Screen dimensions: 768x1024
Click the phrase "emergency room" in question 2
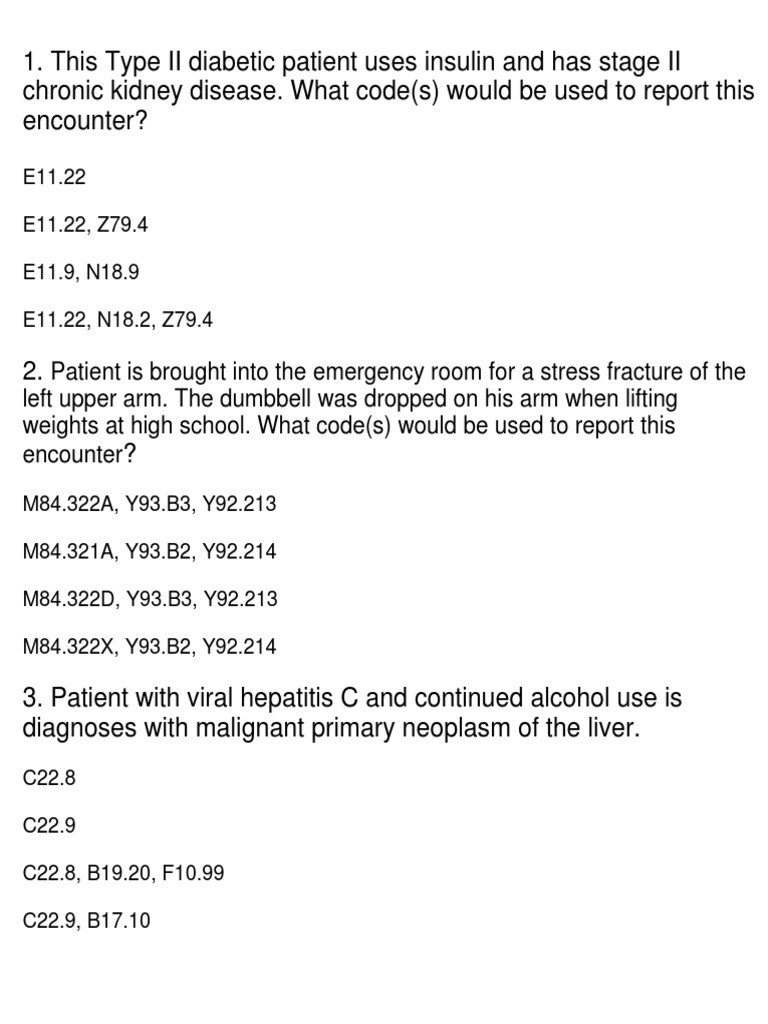click(x=377, y=373)
